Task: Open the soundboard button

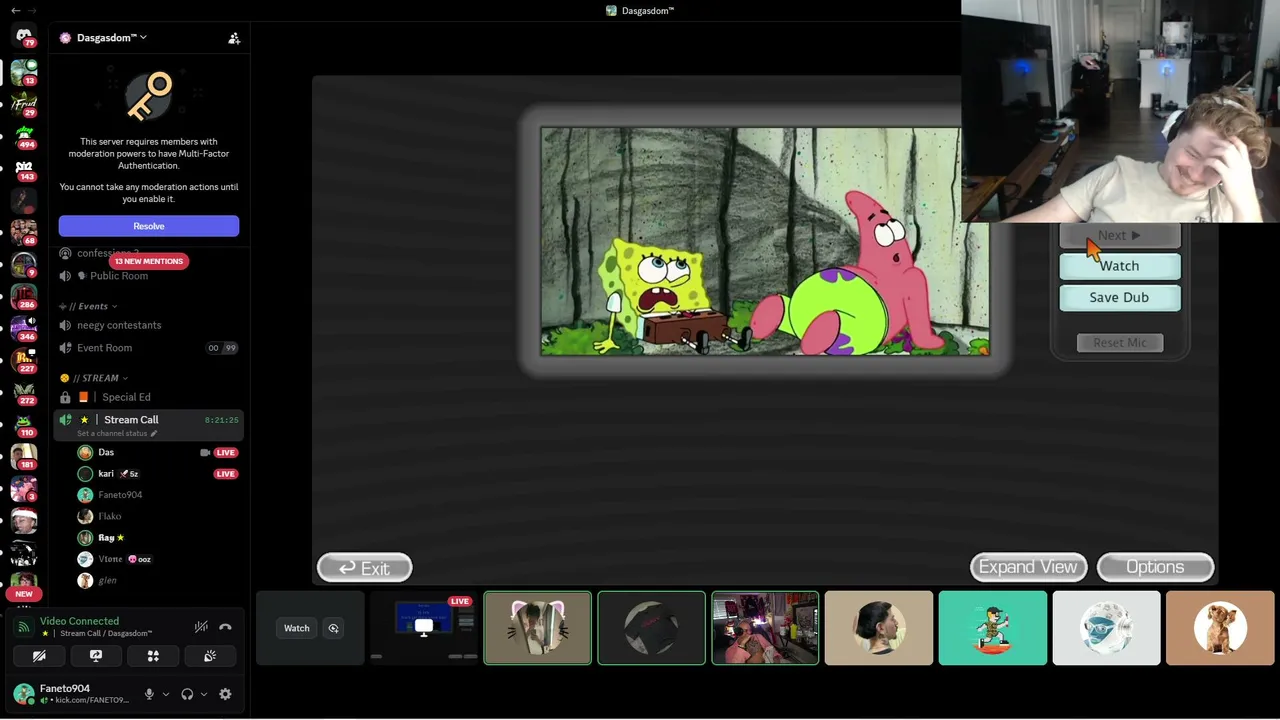Action: click(210, 656)
